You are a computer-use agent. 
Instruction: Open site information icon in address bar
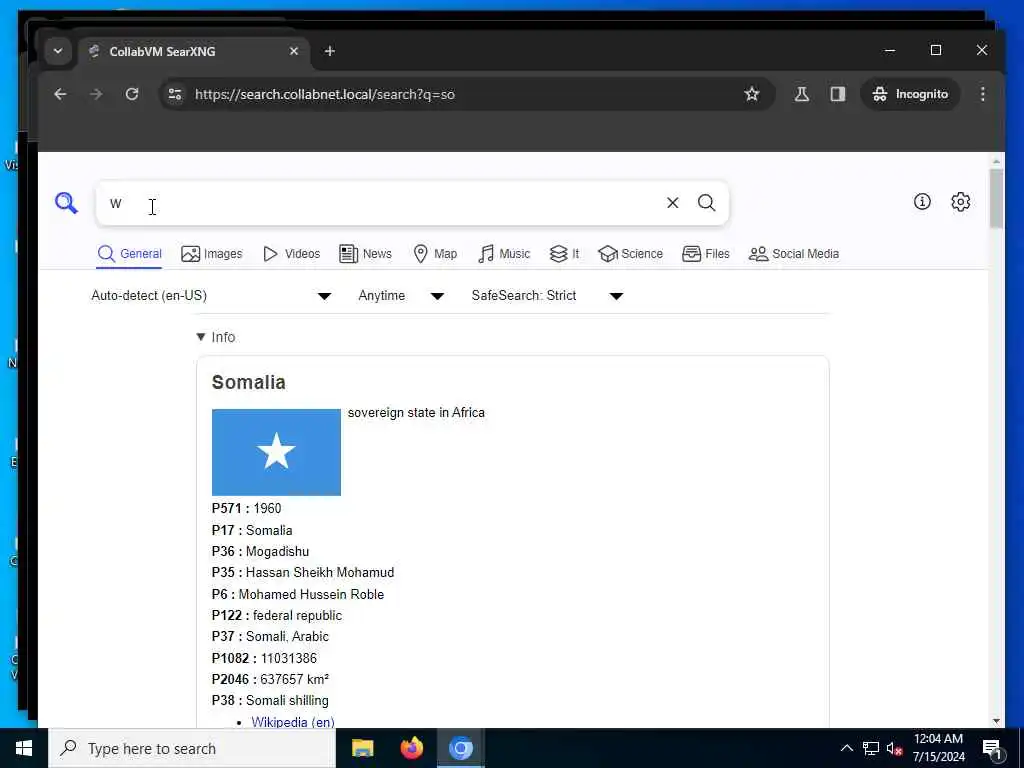[174, 94]
